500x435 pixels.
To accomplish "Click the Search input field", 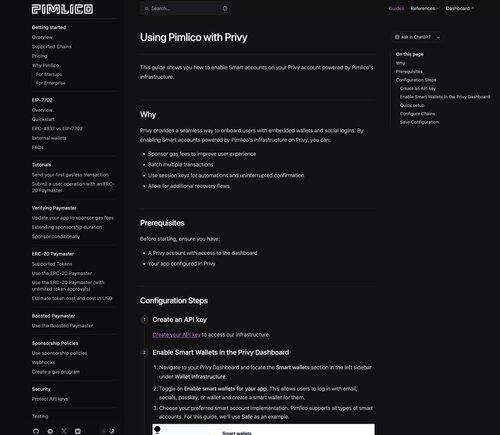I will (x=185, y=9).
